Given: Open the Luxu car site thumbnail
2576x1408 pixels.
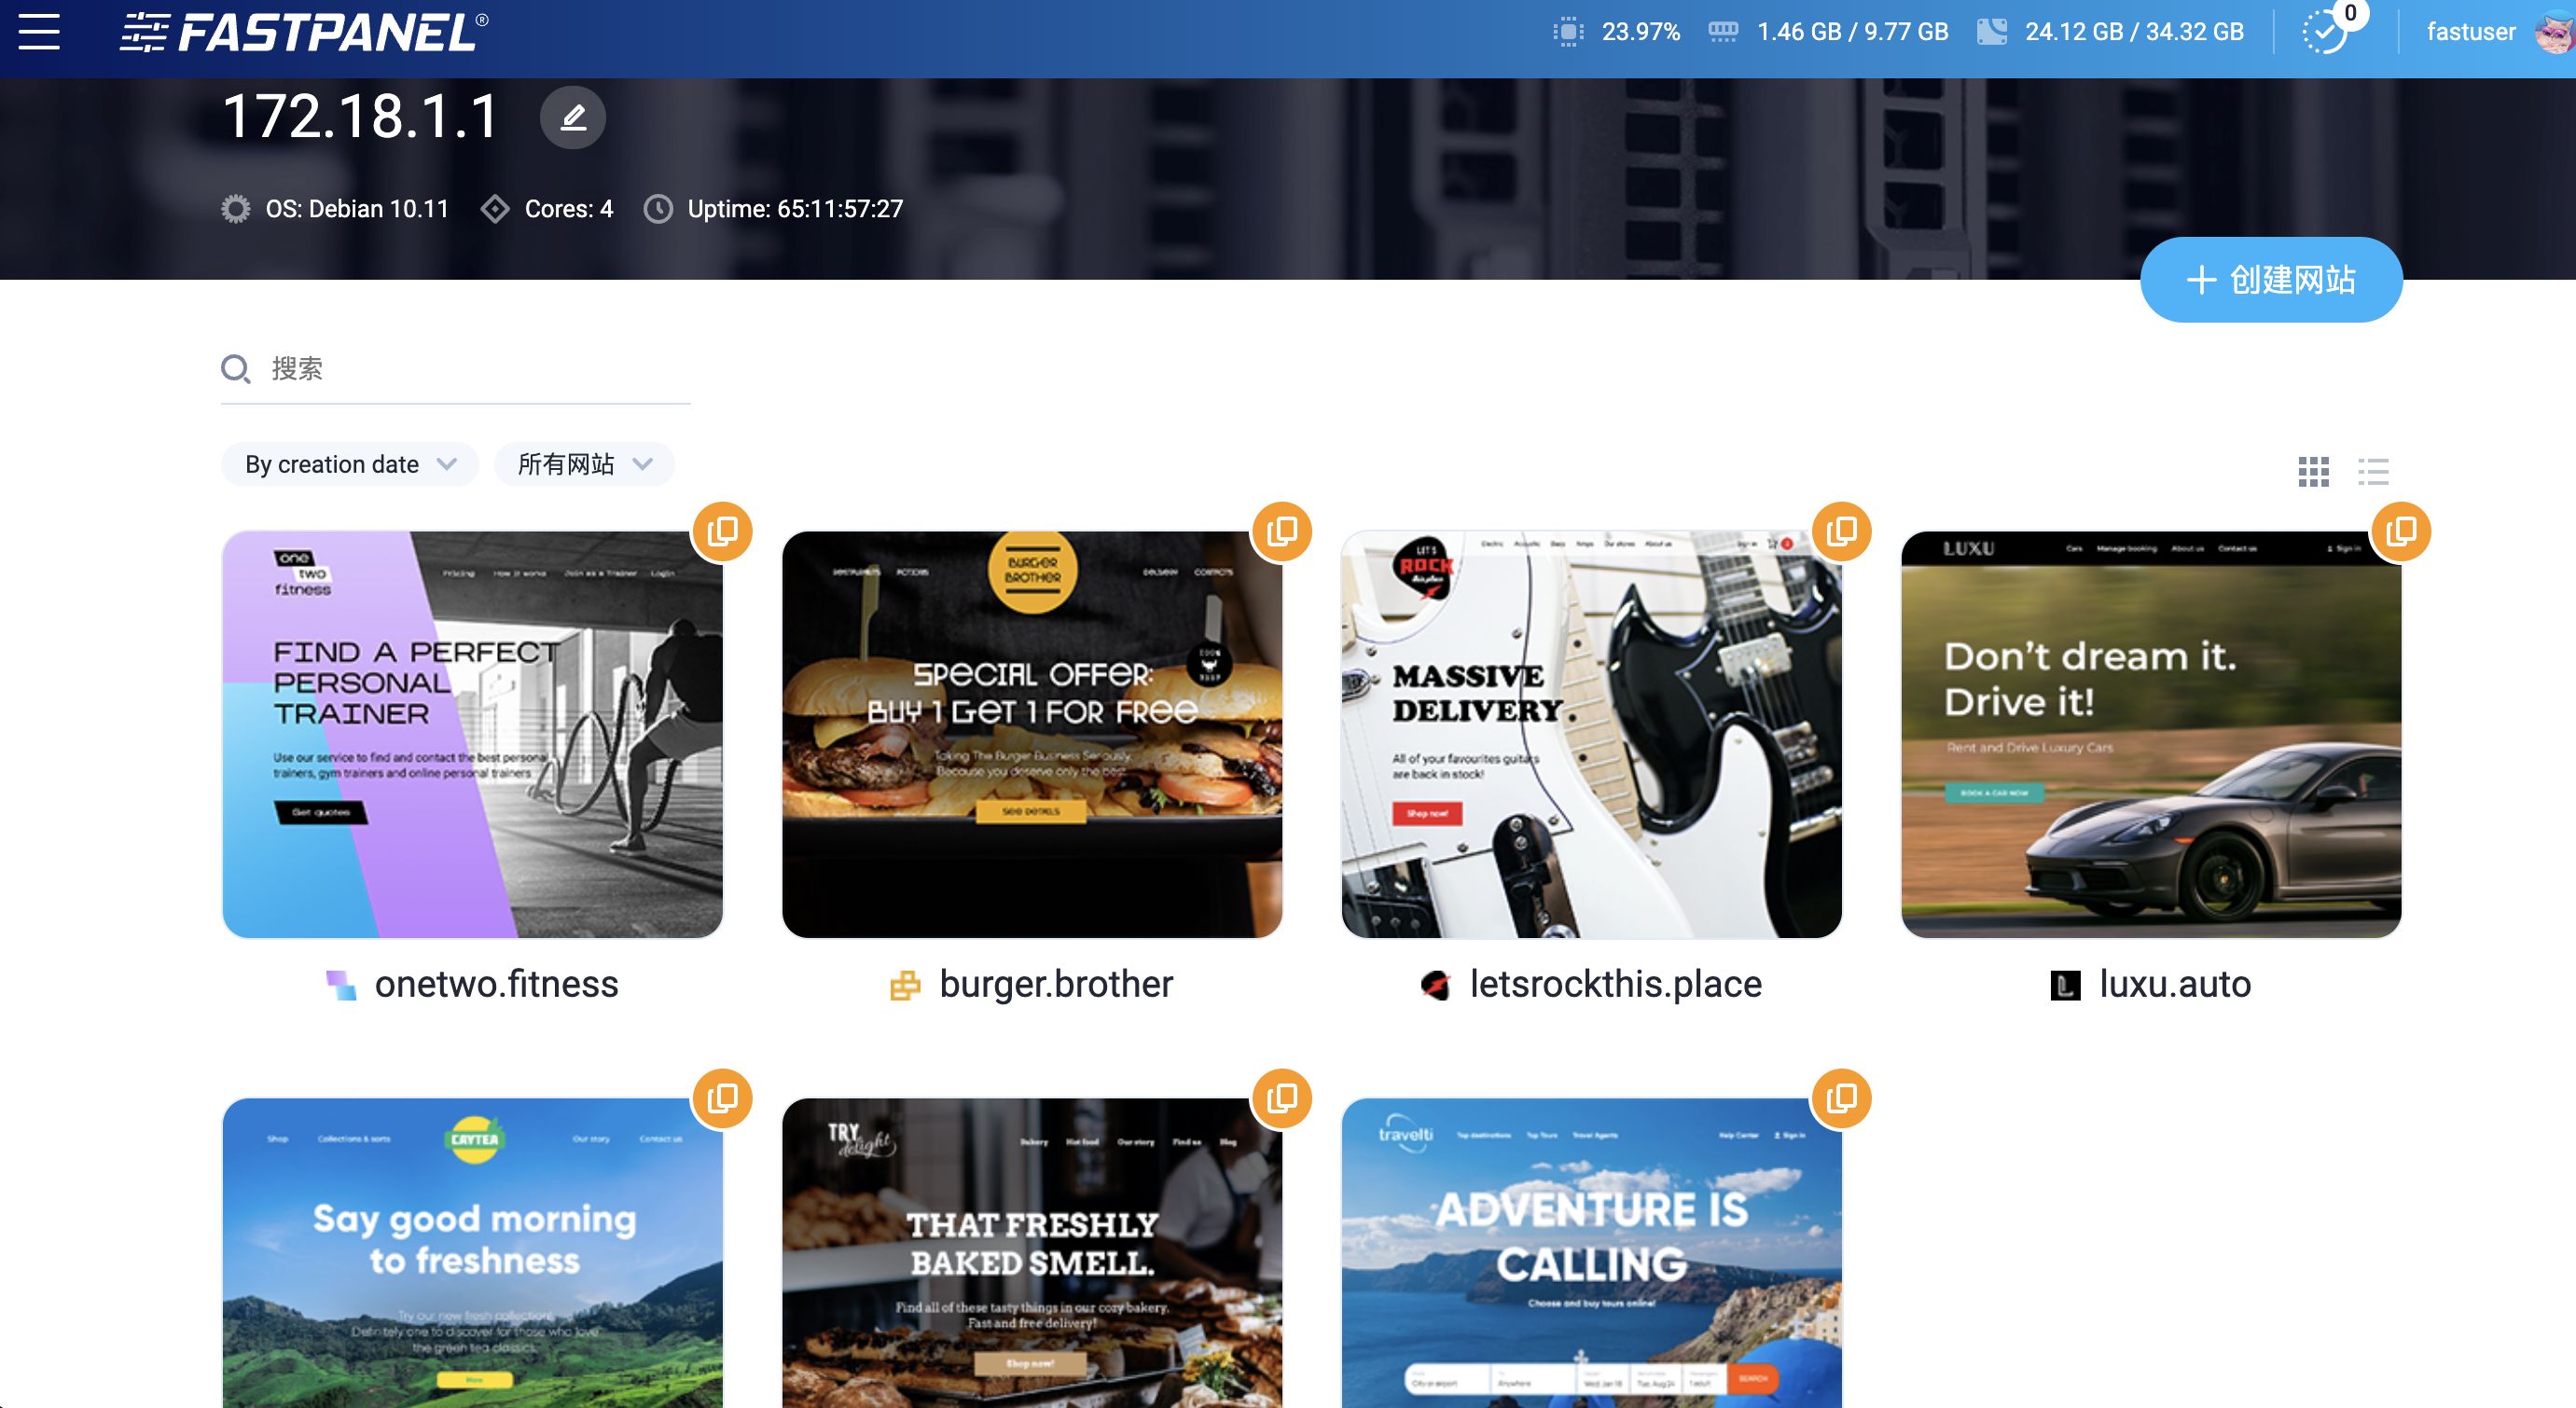Looking at the screenshot, I should (x=2150, y=735).
